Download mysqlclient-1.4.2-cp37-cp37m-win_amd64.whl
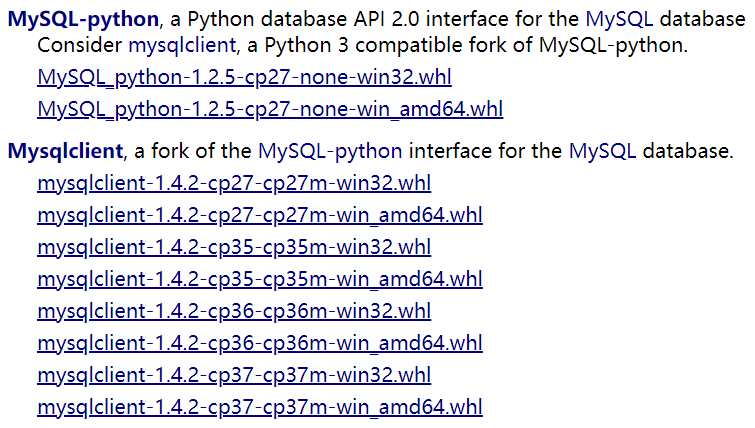 [x=260, y=407]
